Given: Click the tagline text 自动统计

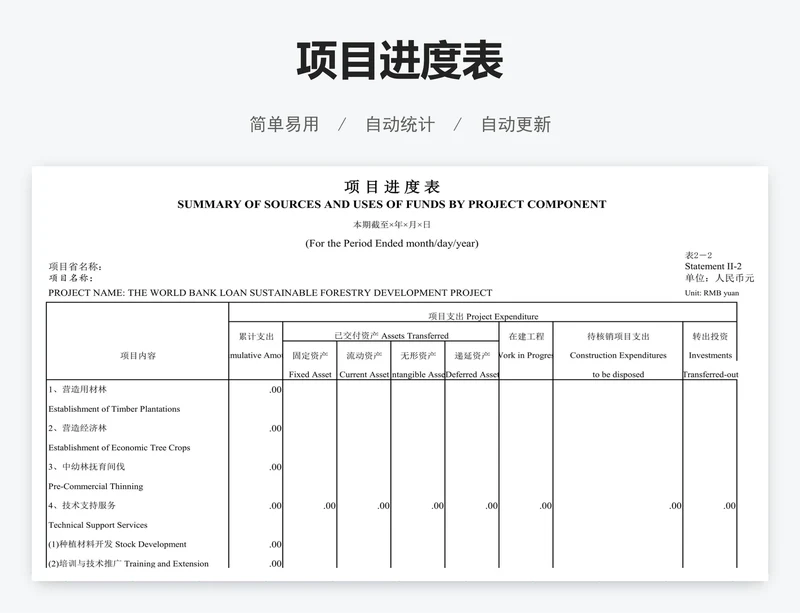Looking at the screenshot, I should click(400, 124).
